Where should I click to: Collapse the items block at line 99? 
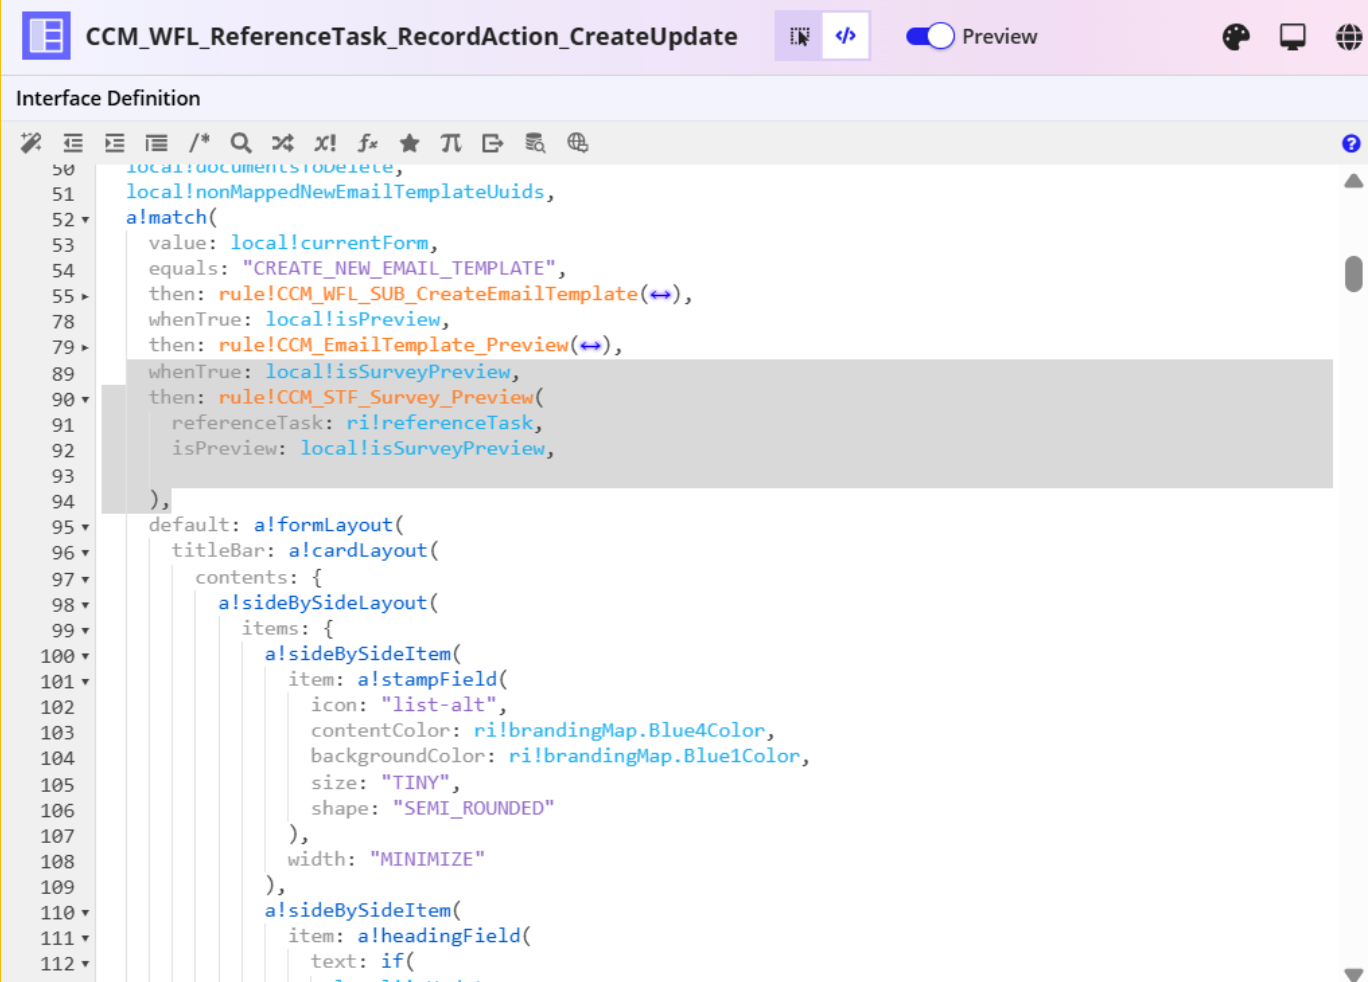tap(85, 631)
